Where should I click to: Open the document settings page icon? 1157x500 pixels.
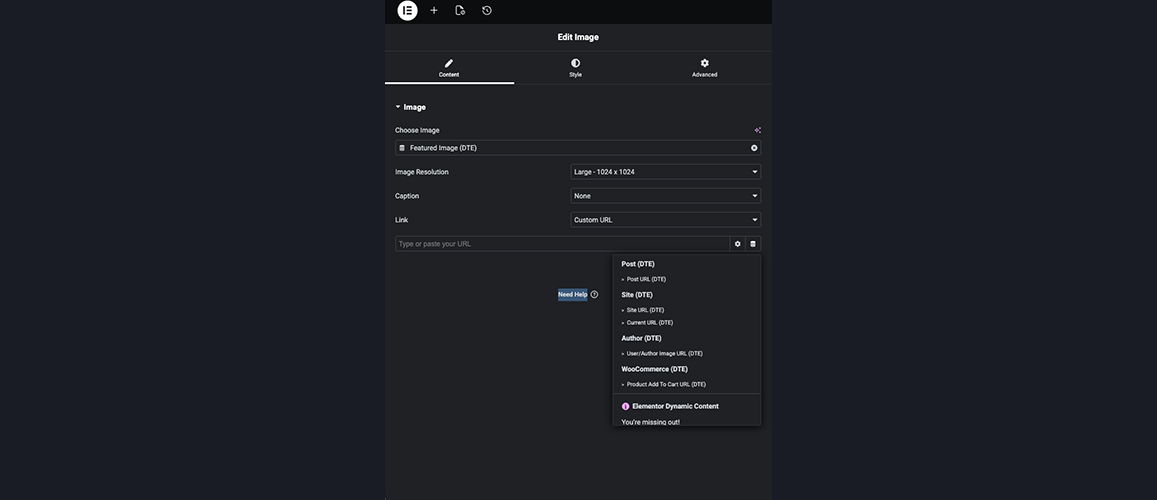click(460, 10)
